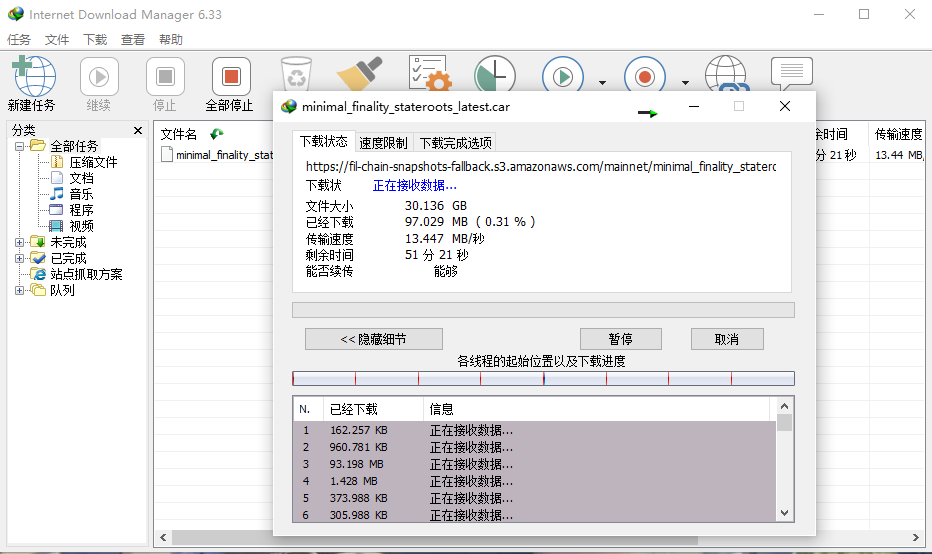Viewport: 932px width, 554px height.
Task: Click the 暂停 button
Action: (x=620, y=339)
